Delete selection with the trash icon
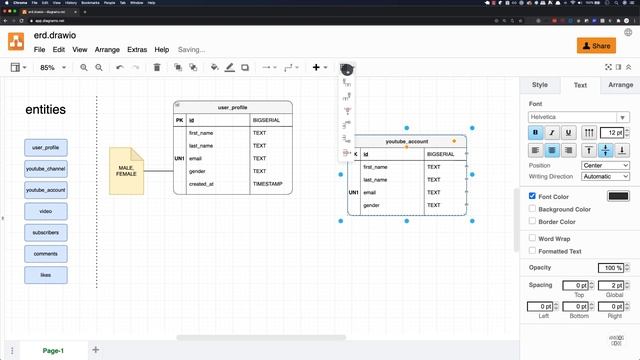The width and height of the screenshot is (640, 360). (x=157, y=67)
